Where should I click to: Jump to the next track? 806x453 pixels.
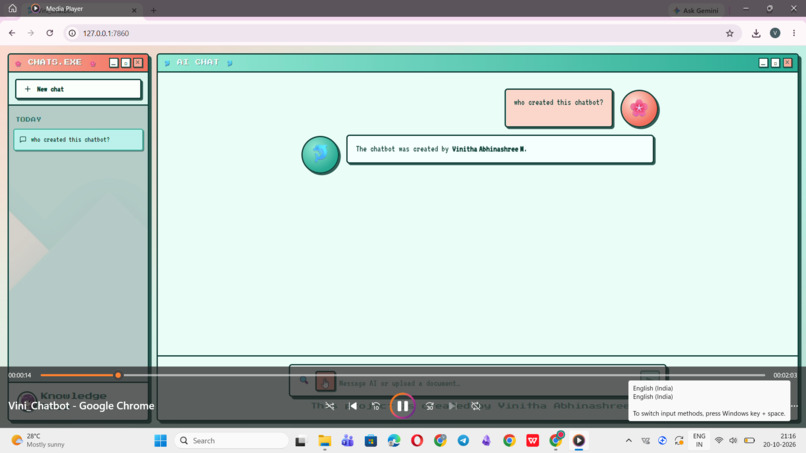pos(452,406)
